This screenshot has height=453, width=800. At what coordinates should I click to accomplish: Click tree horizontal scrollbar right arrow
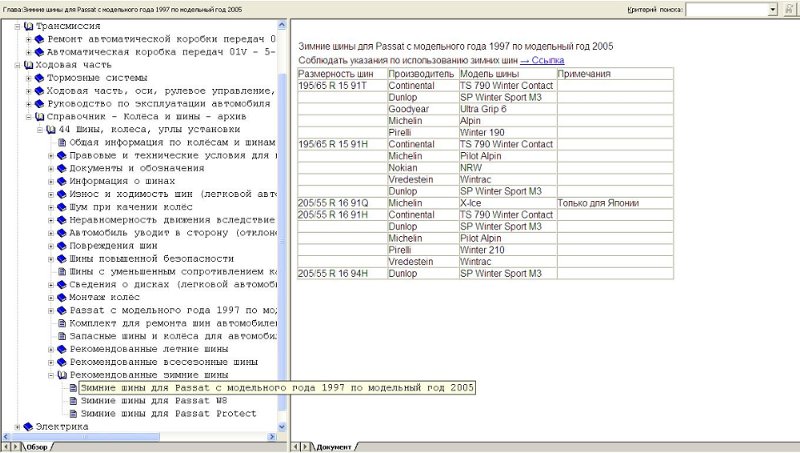click(x=272, y=437)
